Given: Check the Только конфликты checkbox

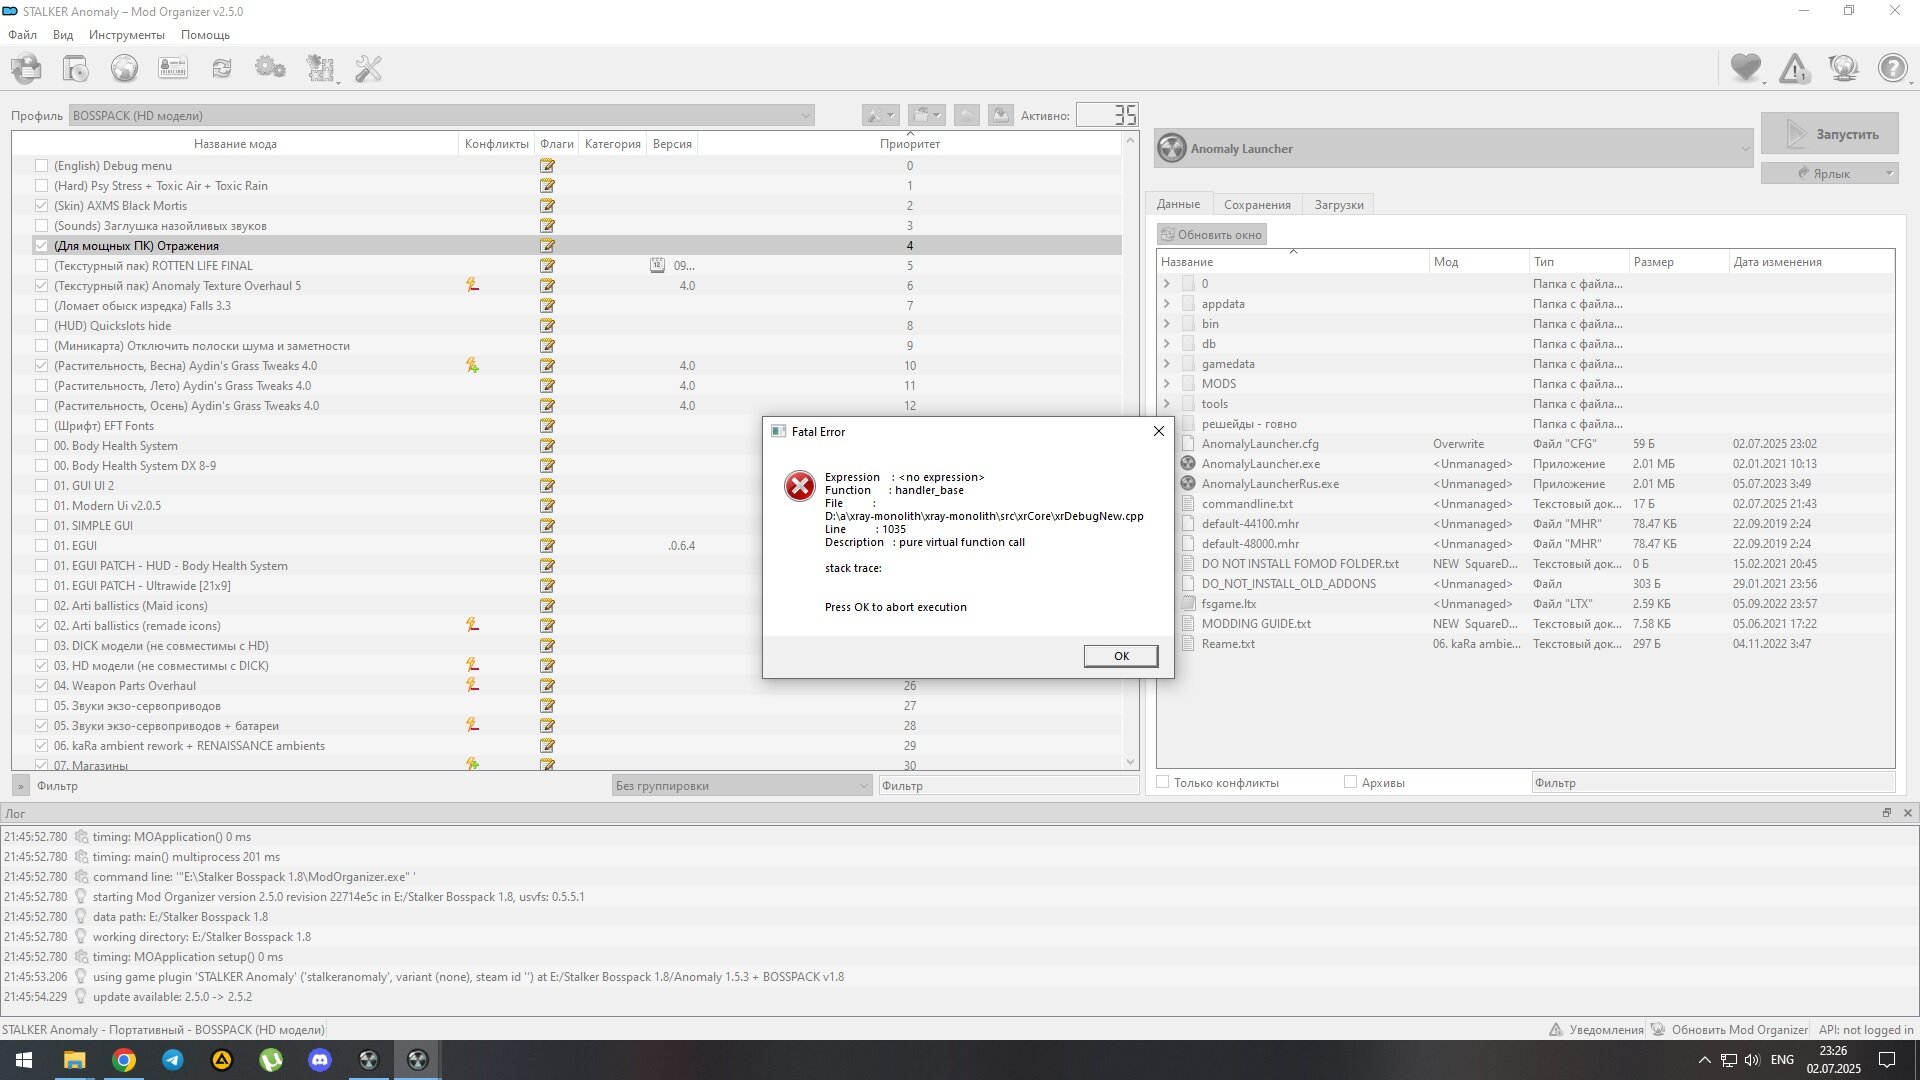Looking at the screenshot, I should (1163, 782).
